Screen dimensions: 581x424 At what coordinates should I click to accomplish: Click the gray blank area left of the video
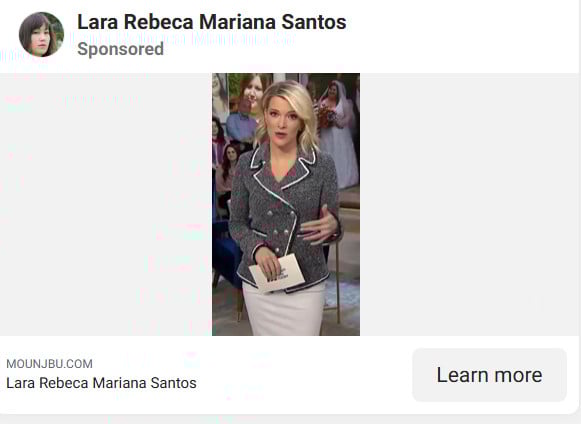[x=106, y=204]
